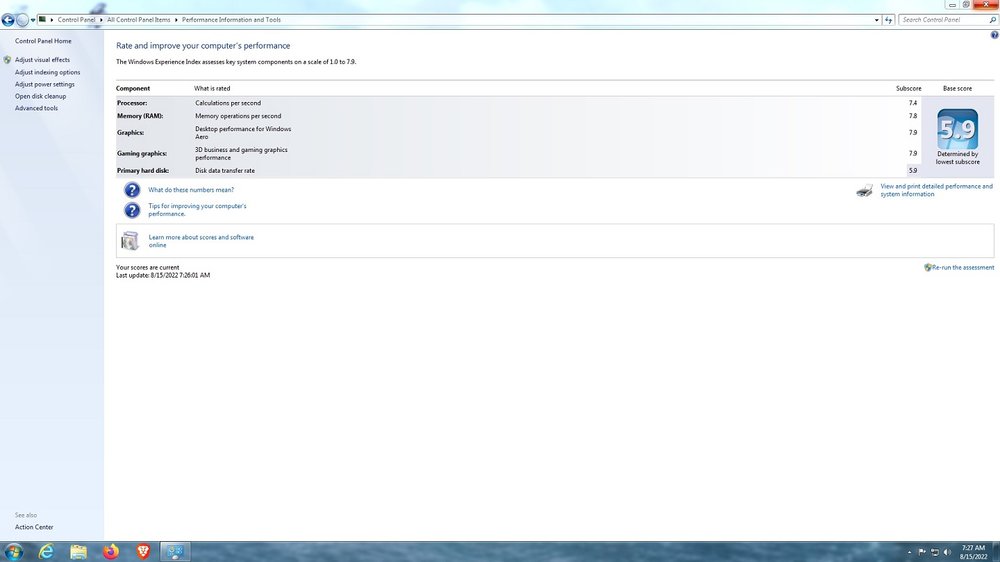Viewport: 1000px width, 562px height.
Task: Launch Firefox from the taskbar
Action: coord(110,551)
